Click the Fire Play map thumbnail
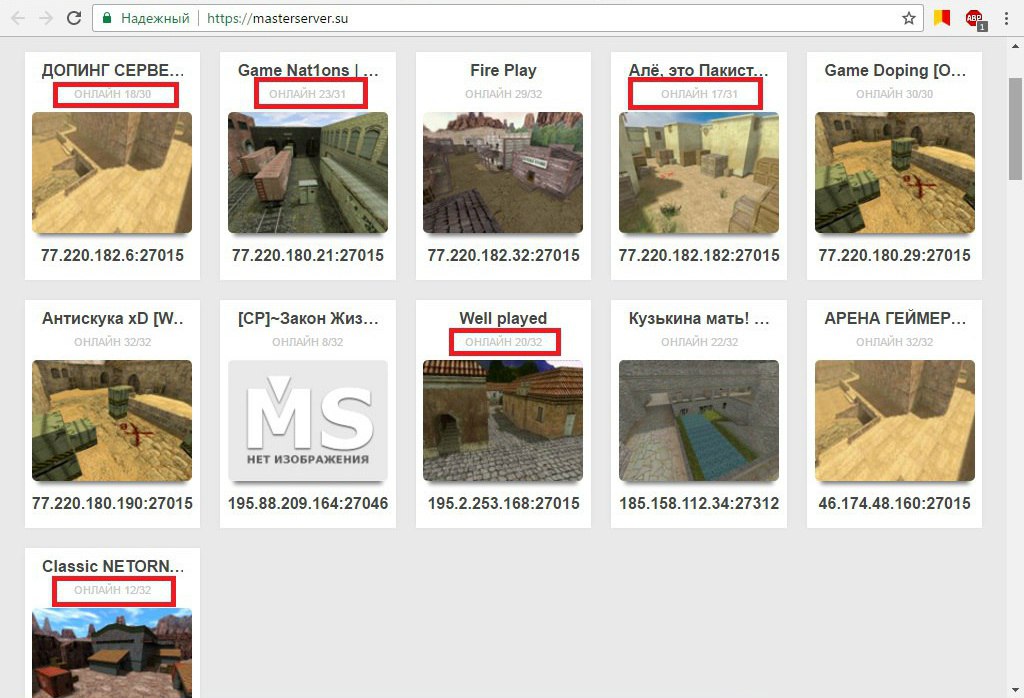1024x698 pixels. (x=504, y=172)
